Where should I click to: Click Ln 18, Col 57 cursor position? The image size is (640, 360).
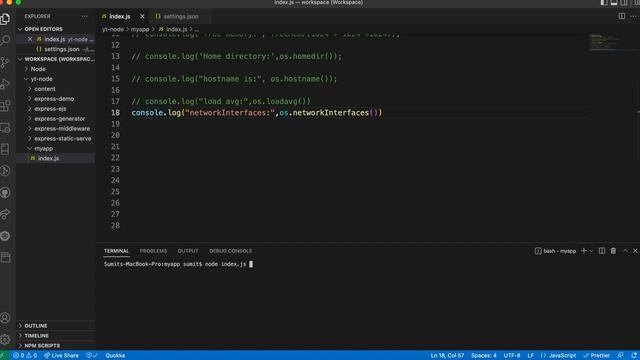(447, 356)
